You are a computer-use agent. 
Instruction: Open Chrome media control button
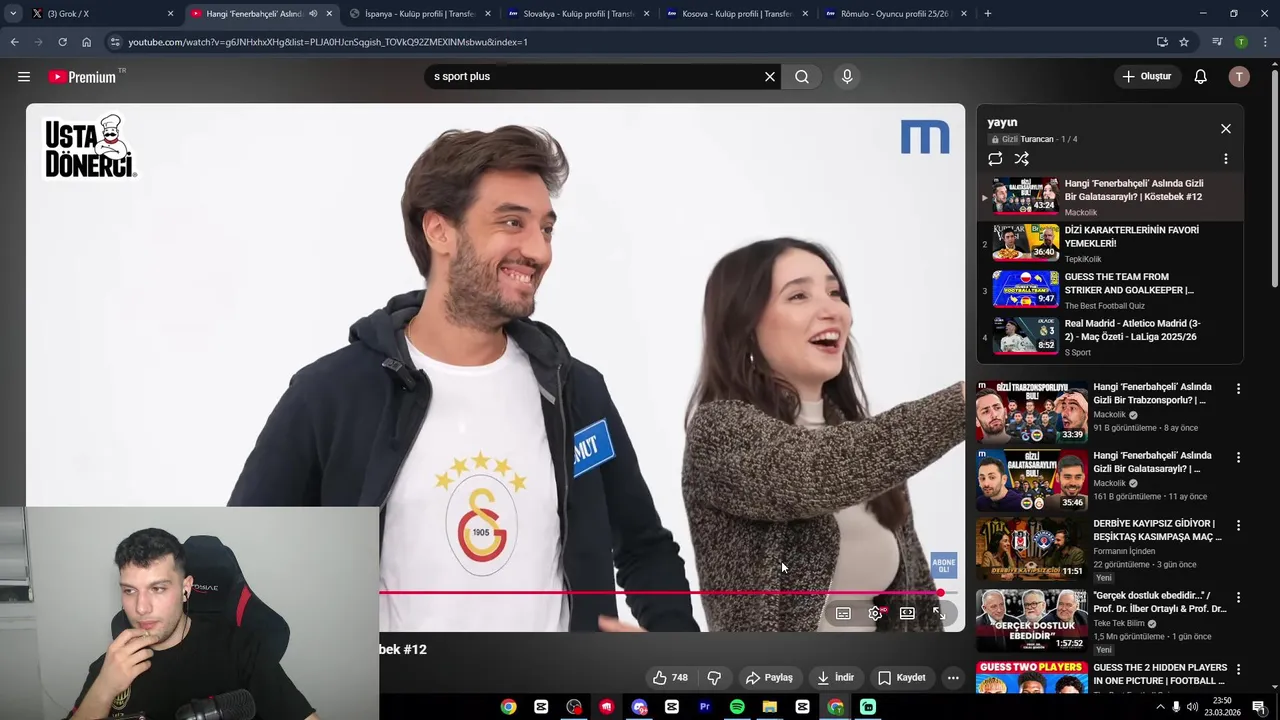[1217, 42]
